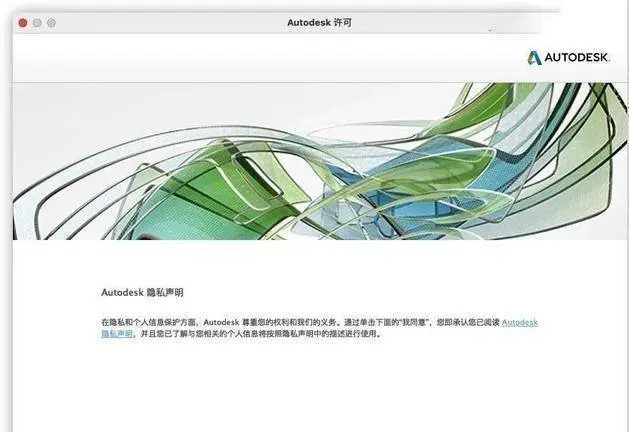Click the heading "Autodesk 隐私声明"

pyautogui.click(x=142, y=292)
